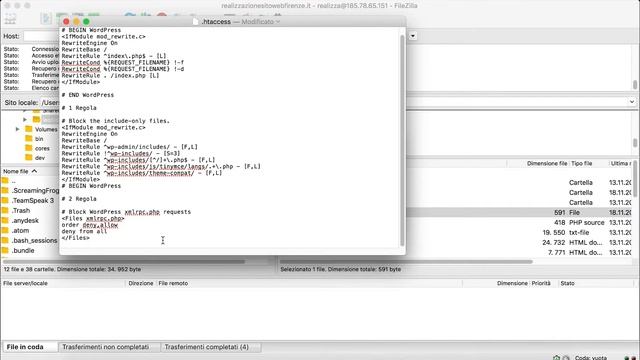Click the speed-limit icon left of Coda: vuota

click(566, 358)
